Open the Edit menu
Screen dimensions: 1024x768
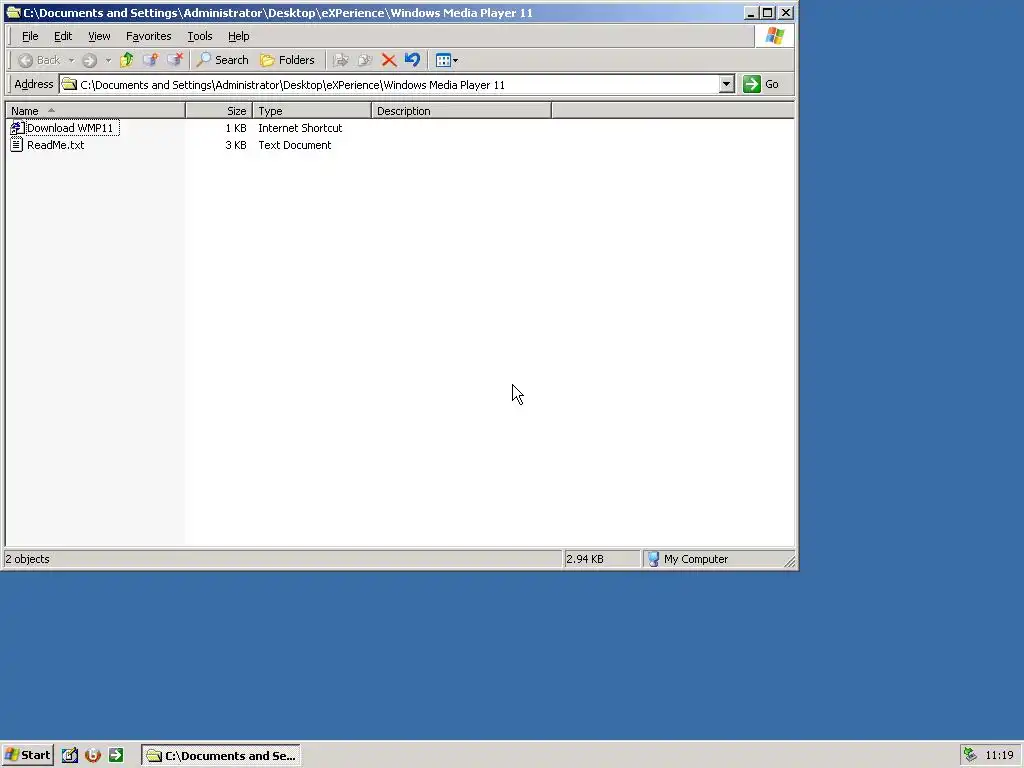(x=63, y=37)
